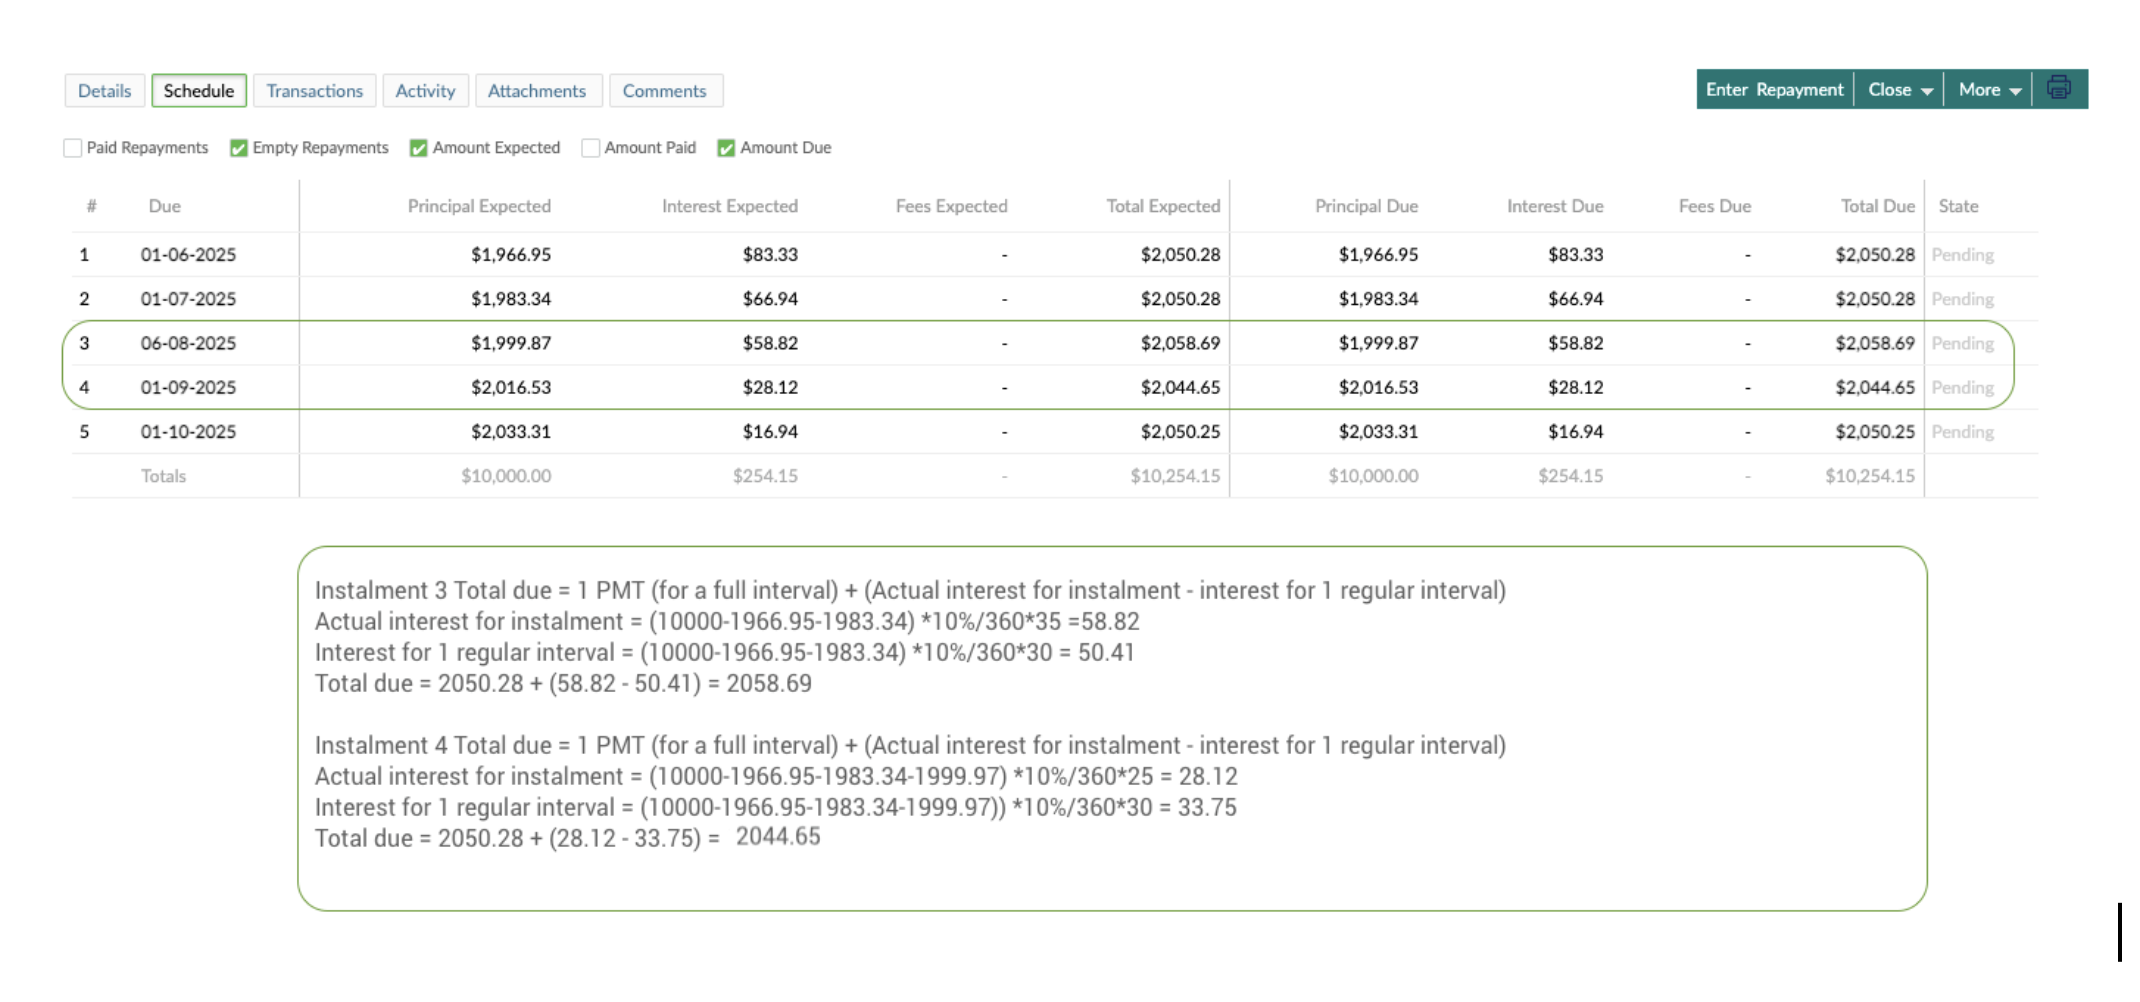The width and height of the screenshot is (2140, 1002).
Task: Select the Schedule tab
Action: click(199, 91)
